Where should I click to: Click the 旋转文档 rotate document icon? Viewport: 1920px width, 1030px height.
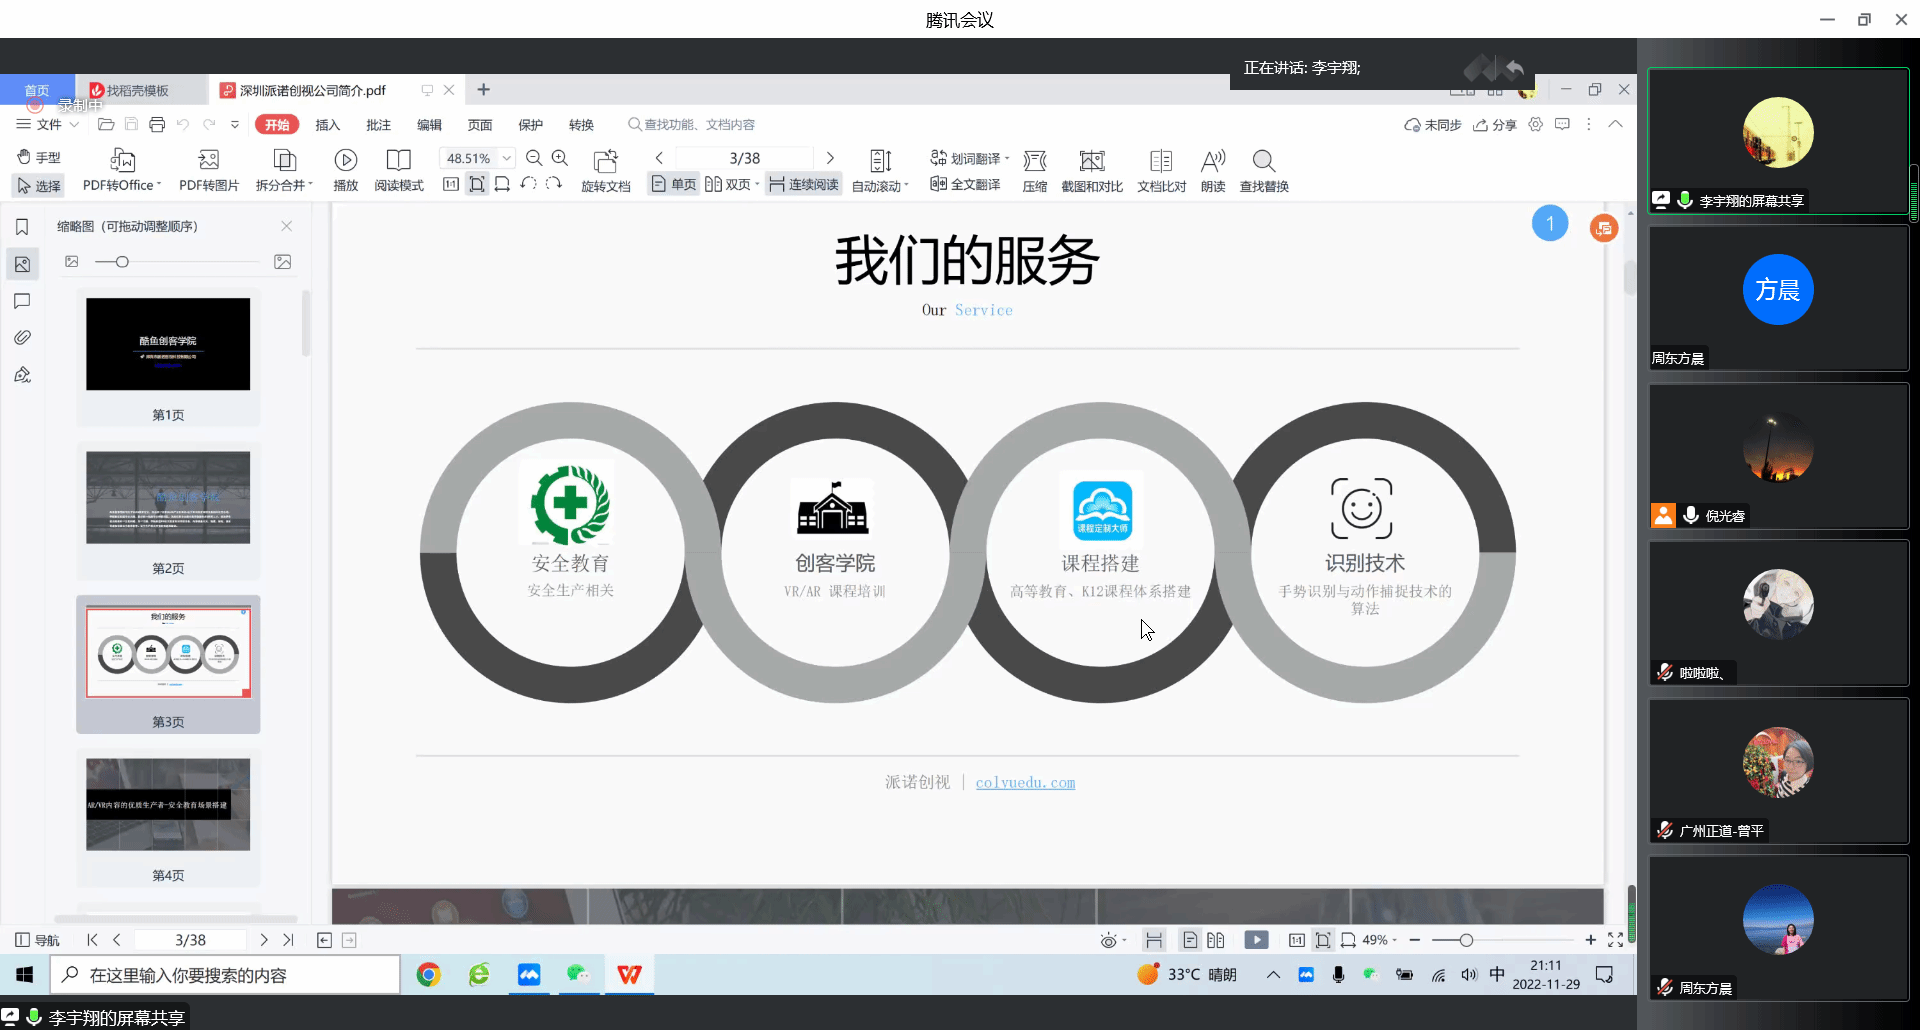605,161
